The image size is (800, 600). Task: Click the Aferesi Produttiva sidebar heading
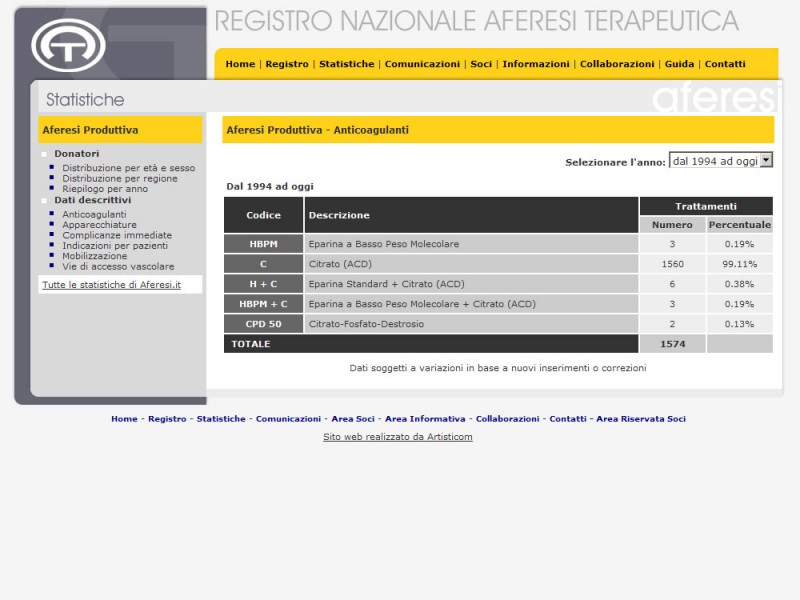tap(120, 130)
